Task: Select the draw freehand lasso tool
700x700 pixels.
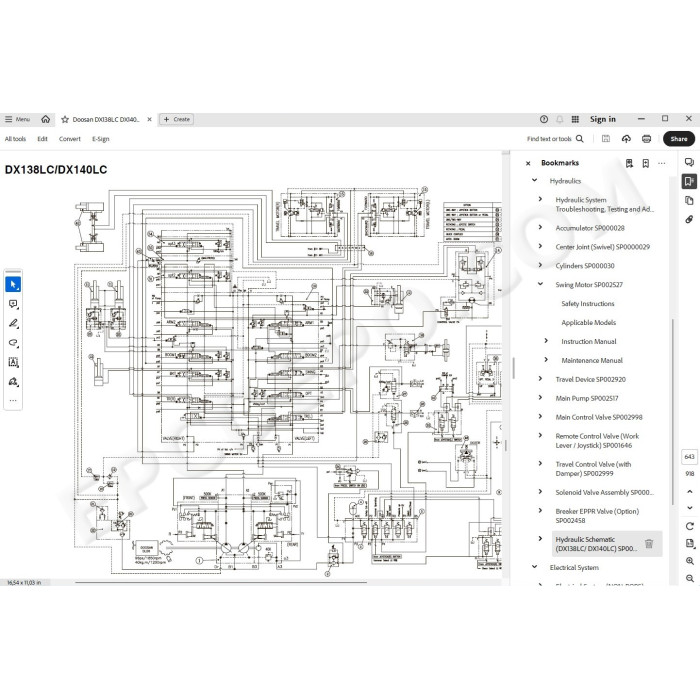Action: (x=13, y=343)
